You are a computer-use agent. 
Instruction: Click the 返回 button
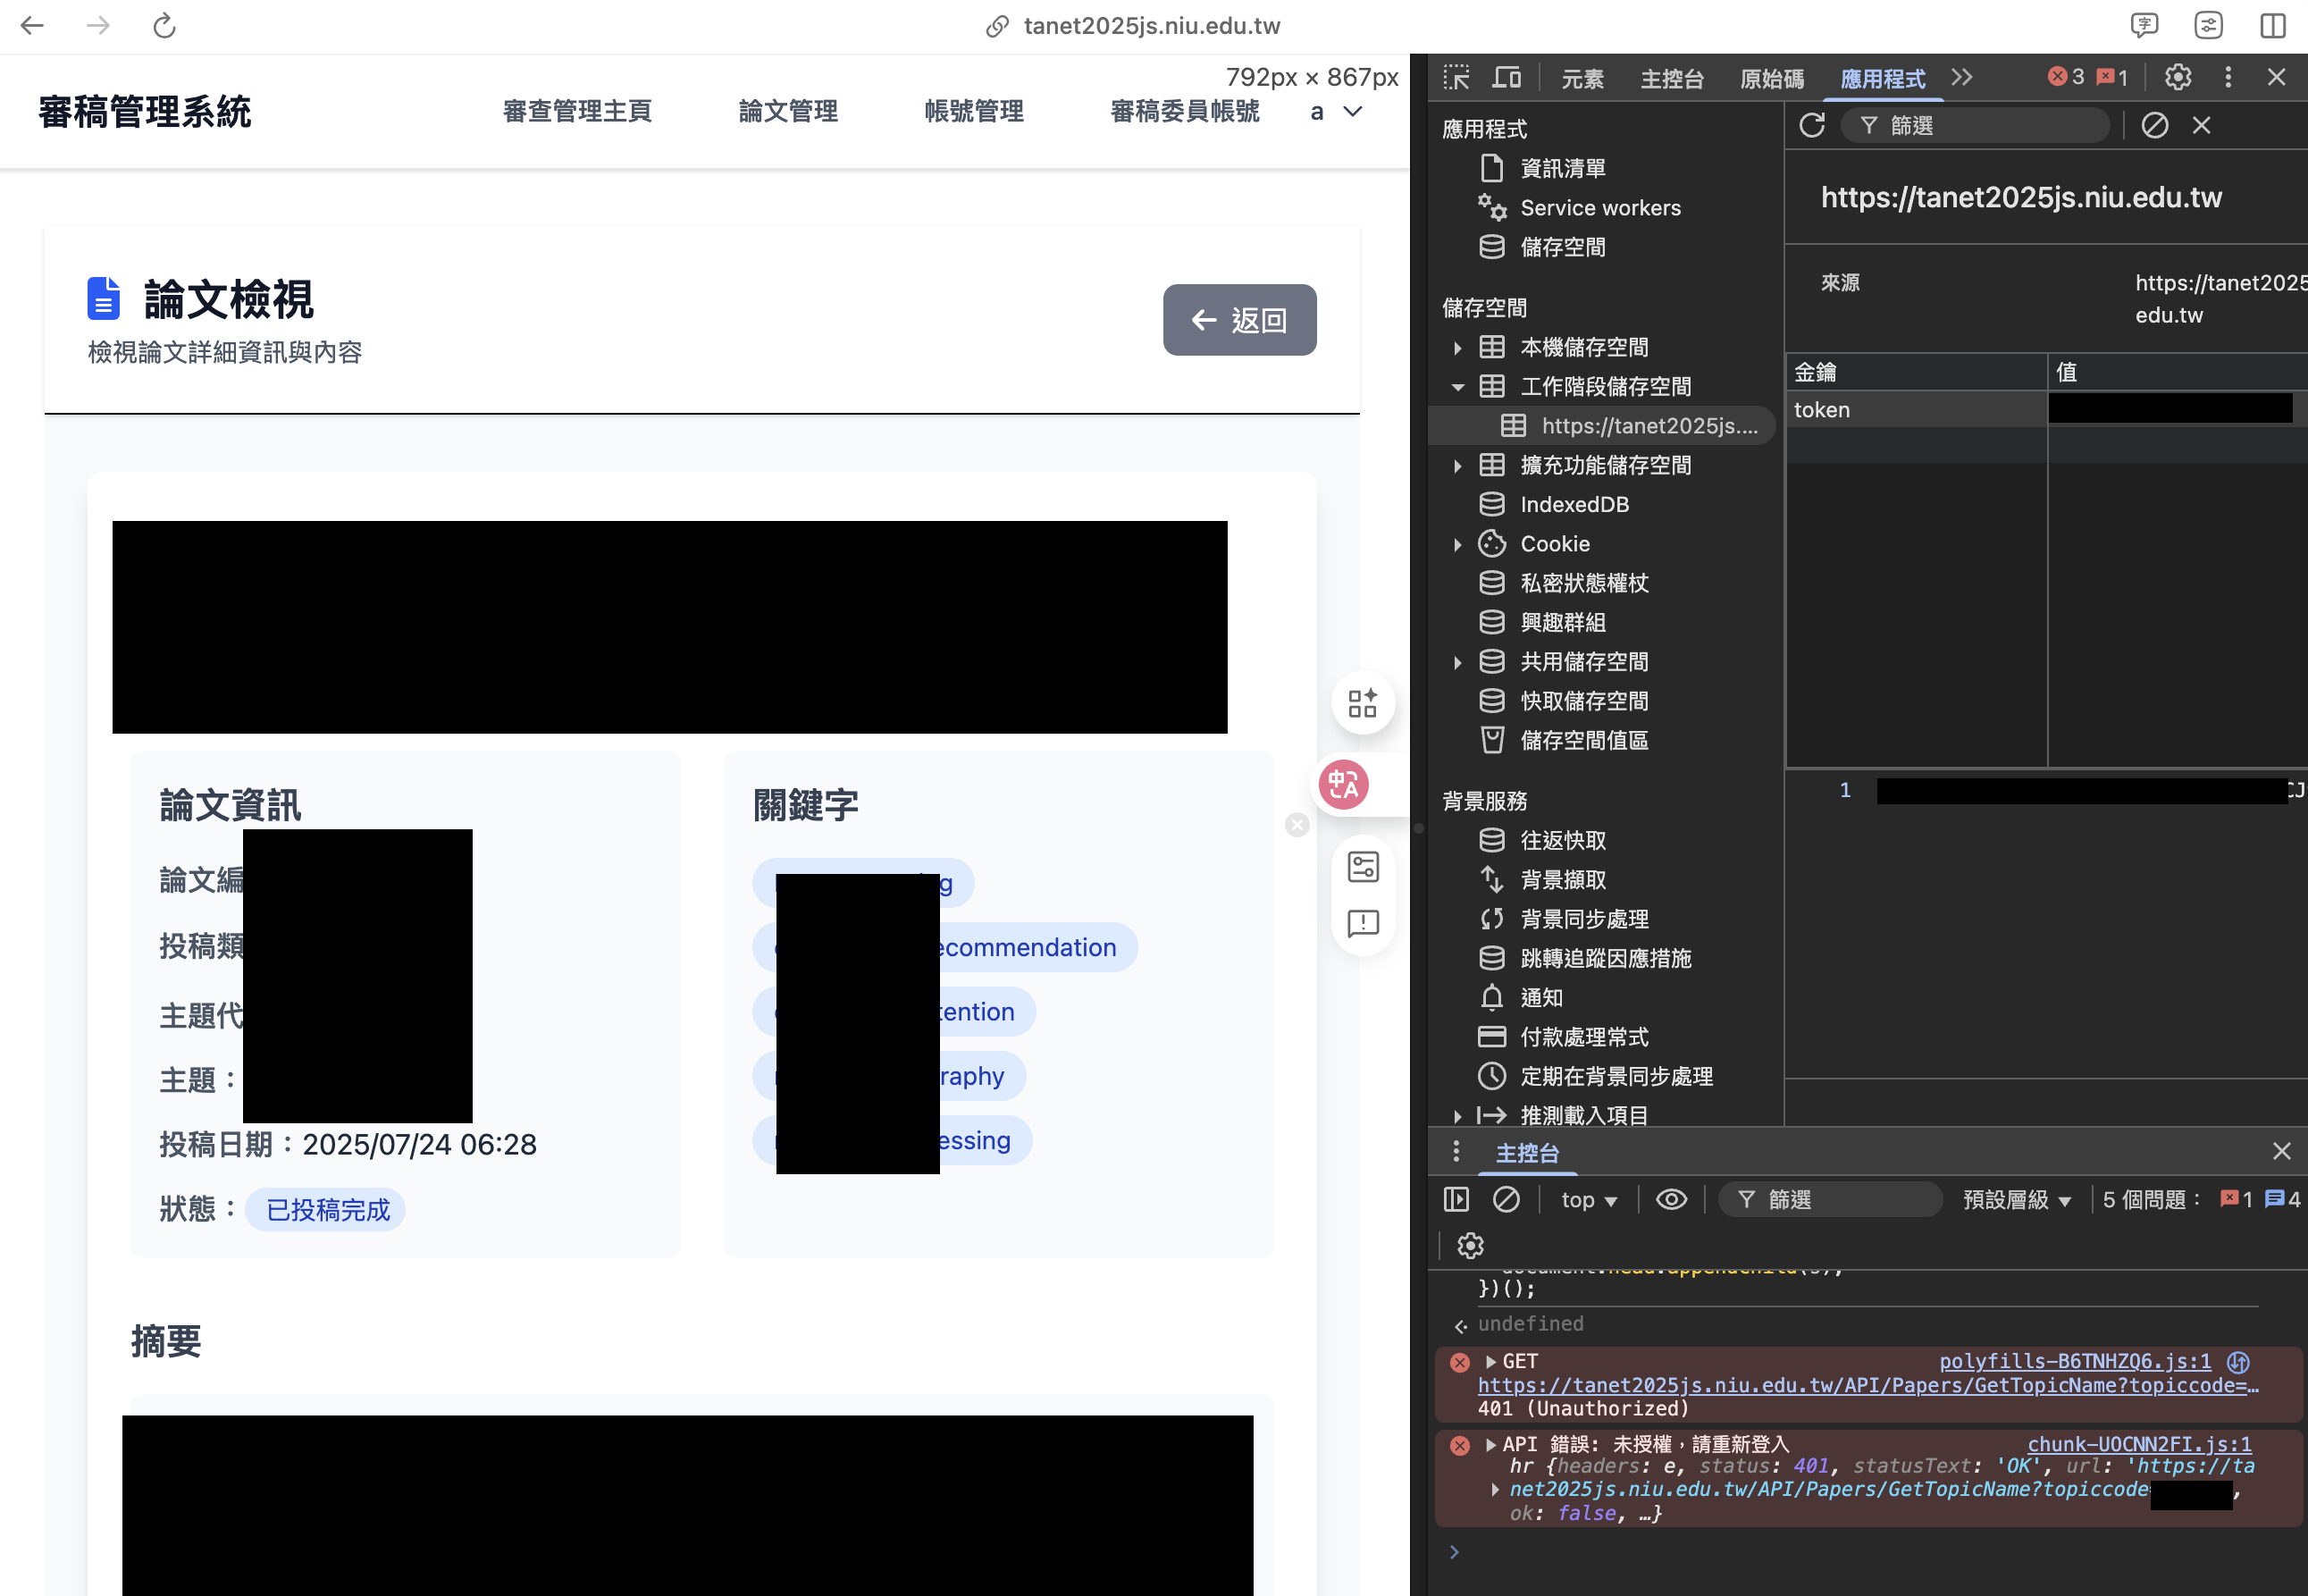click(1239, 320)
